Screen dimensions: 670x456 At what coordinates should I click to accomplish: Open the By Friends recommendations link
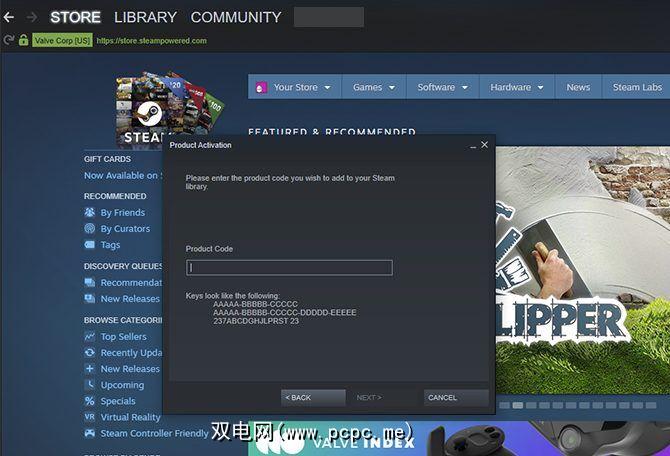coord(123,212)
